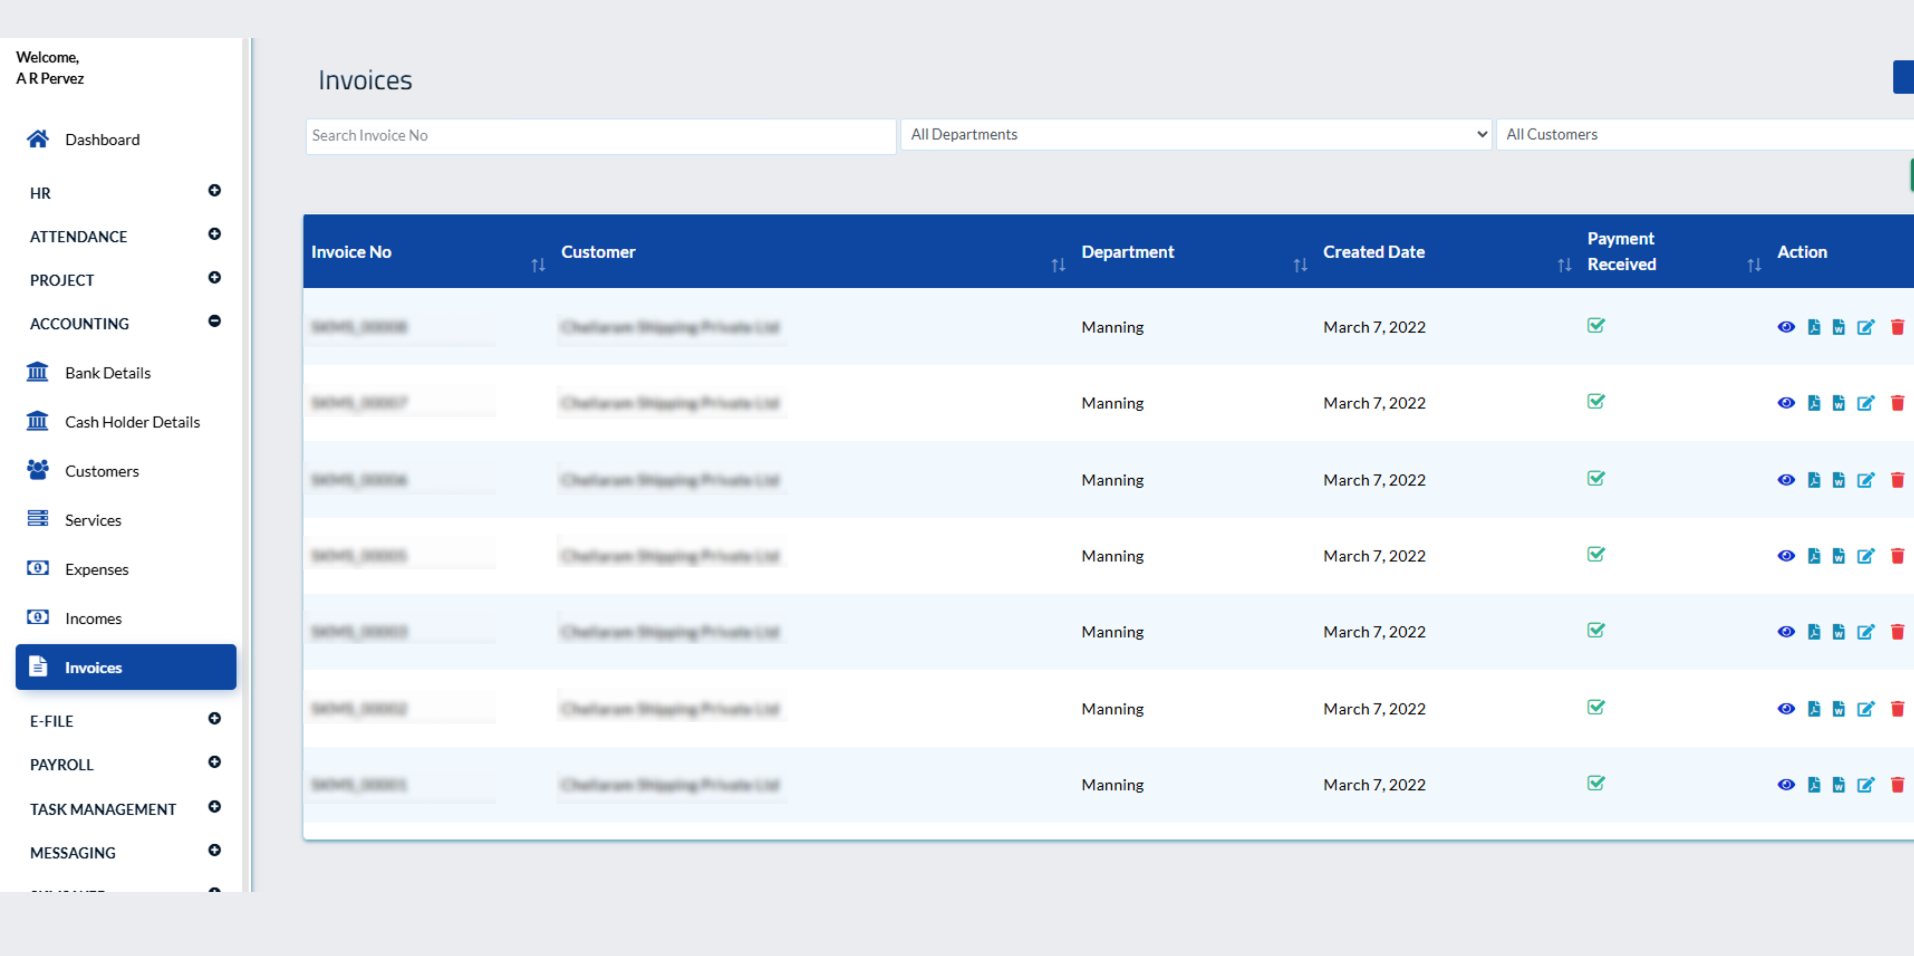This screenshot has height=956, width=1914.
Task: Download PDF for the fourth invoice row
Action: (1814, 556)
